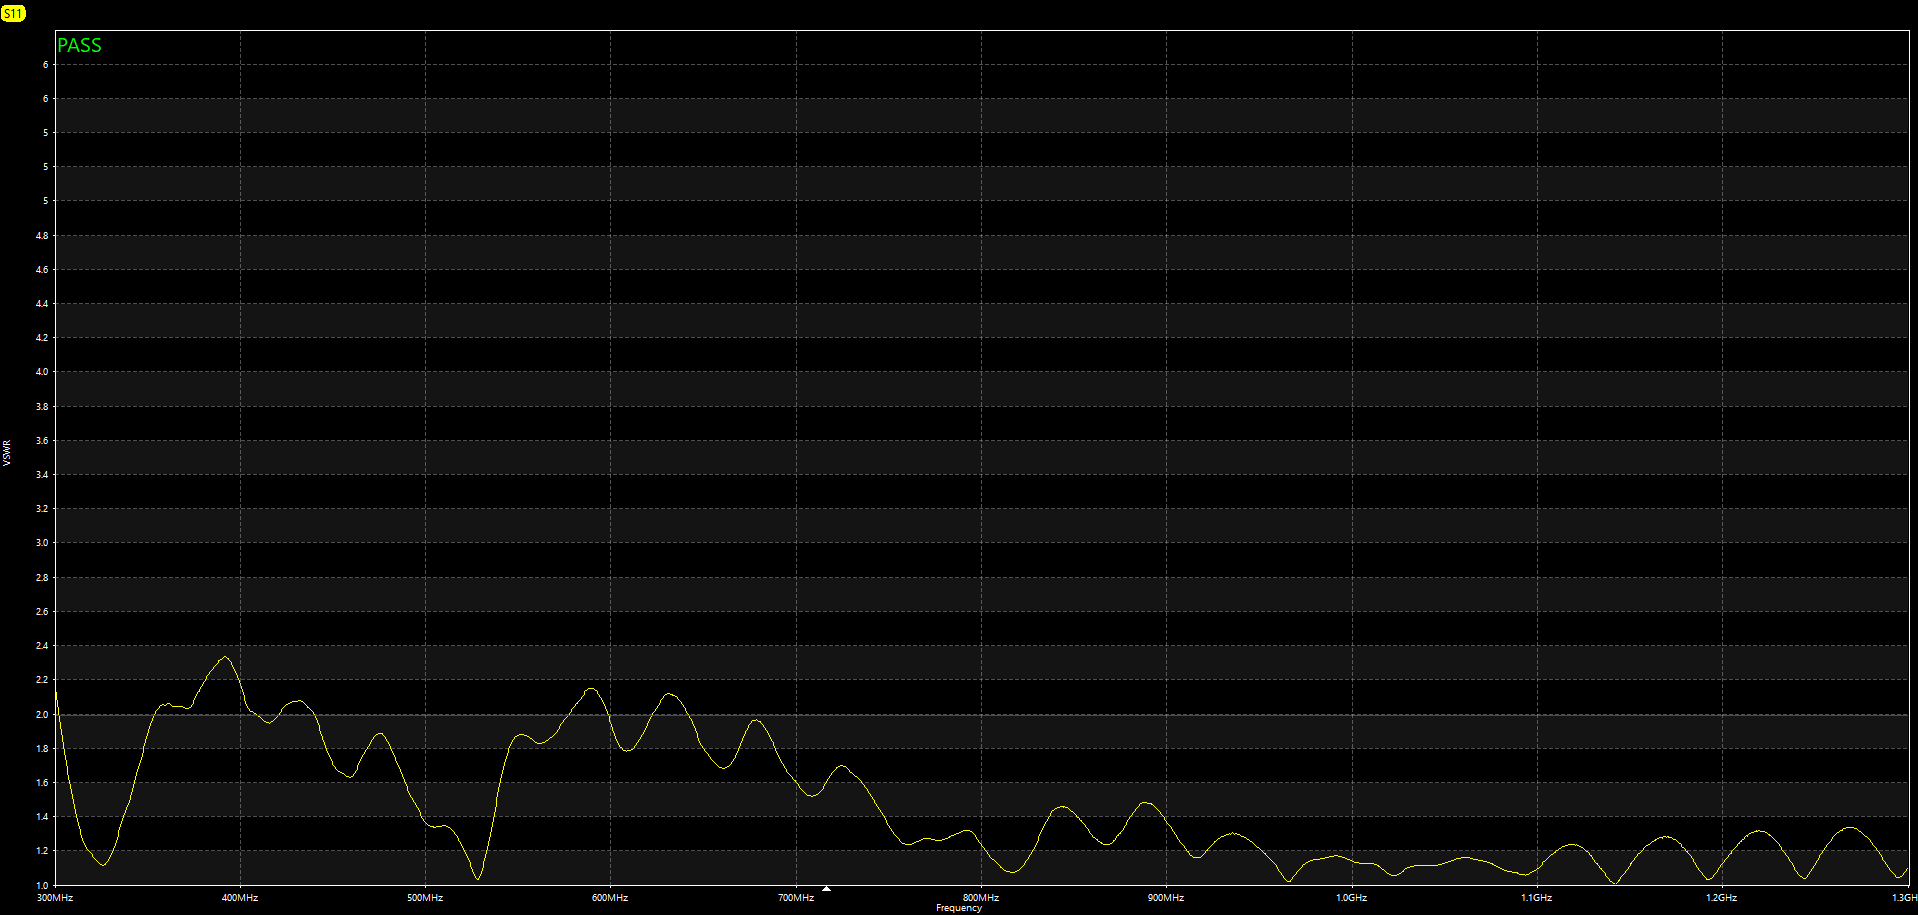Click the Frequency horizontal axis title
The image size is (1918, 915).
959,908
